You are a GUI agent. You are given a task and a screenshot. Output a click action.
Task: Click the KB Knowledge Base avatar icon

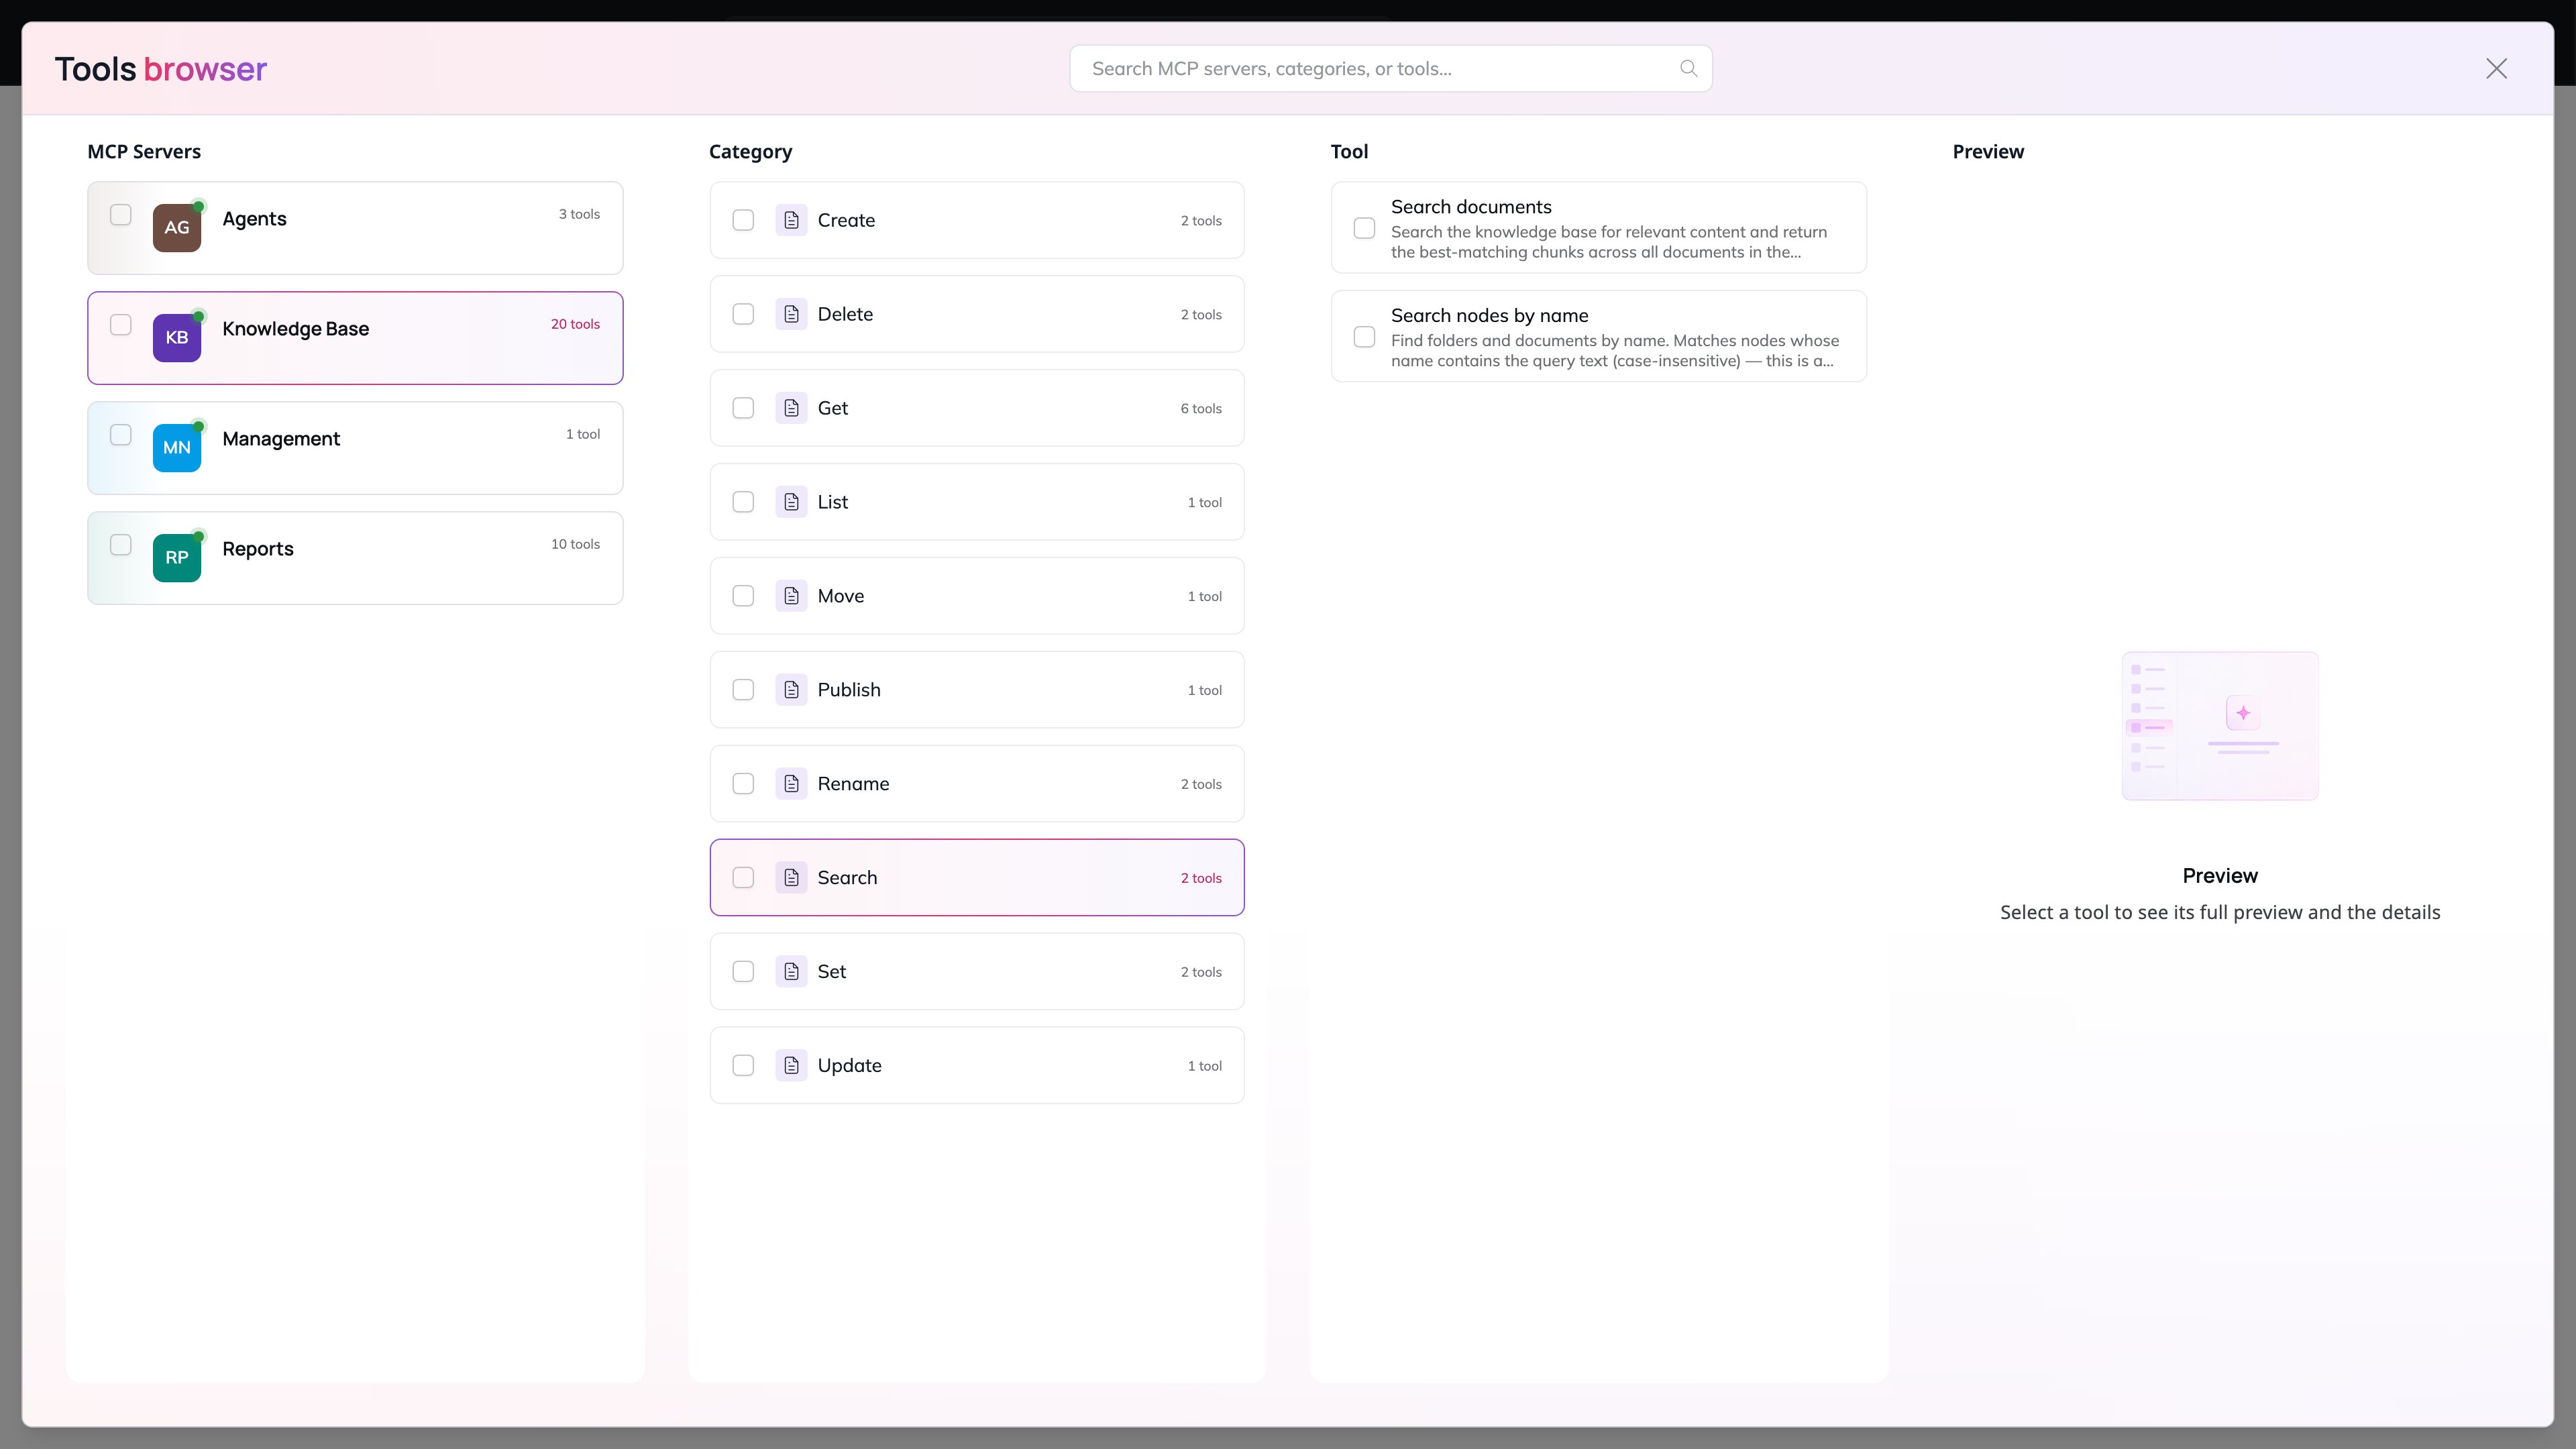(x=177, y=338)
